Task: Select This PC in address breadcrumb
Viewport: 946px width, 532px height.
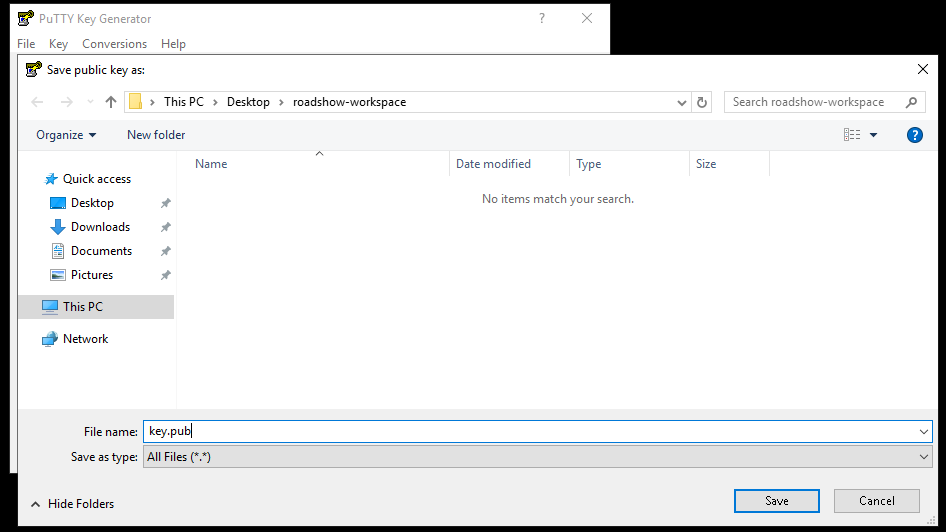Action: (x=184, y=102)
